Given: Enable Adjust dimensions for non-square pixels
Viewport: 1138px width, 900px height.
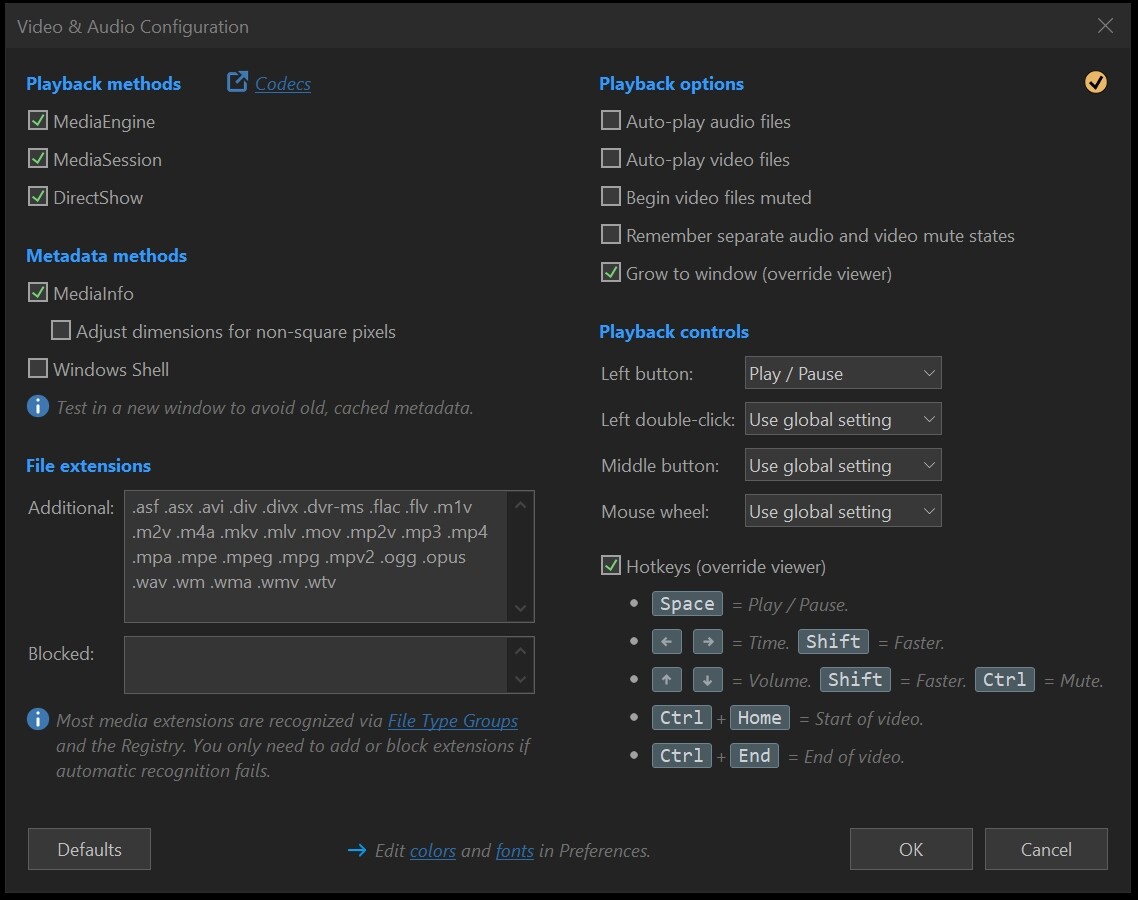Looking at the screenshot, I should click(61, 331).
